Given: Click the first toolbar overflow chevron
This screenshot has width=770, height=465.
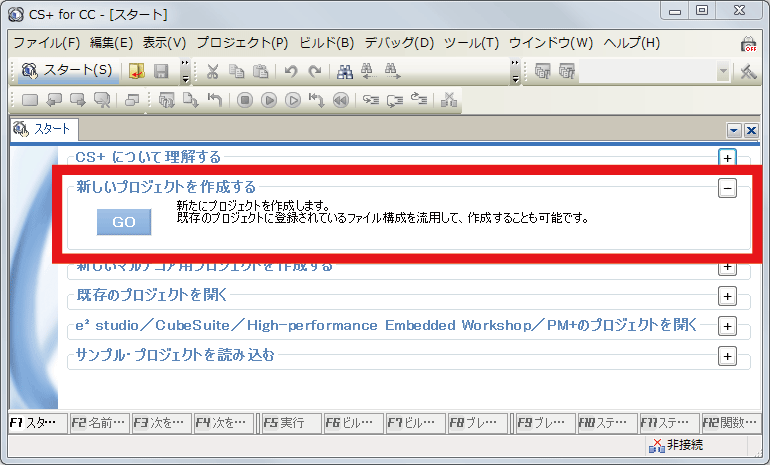Looking at the screenshot, I should click(x=185, y=72).
